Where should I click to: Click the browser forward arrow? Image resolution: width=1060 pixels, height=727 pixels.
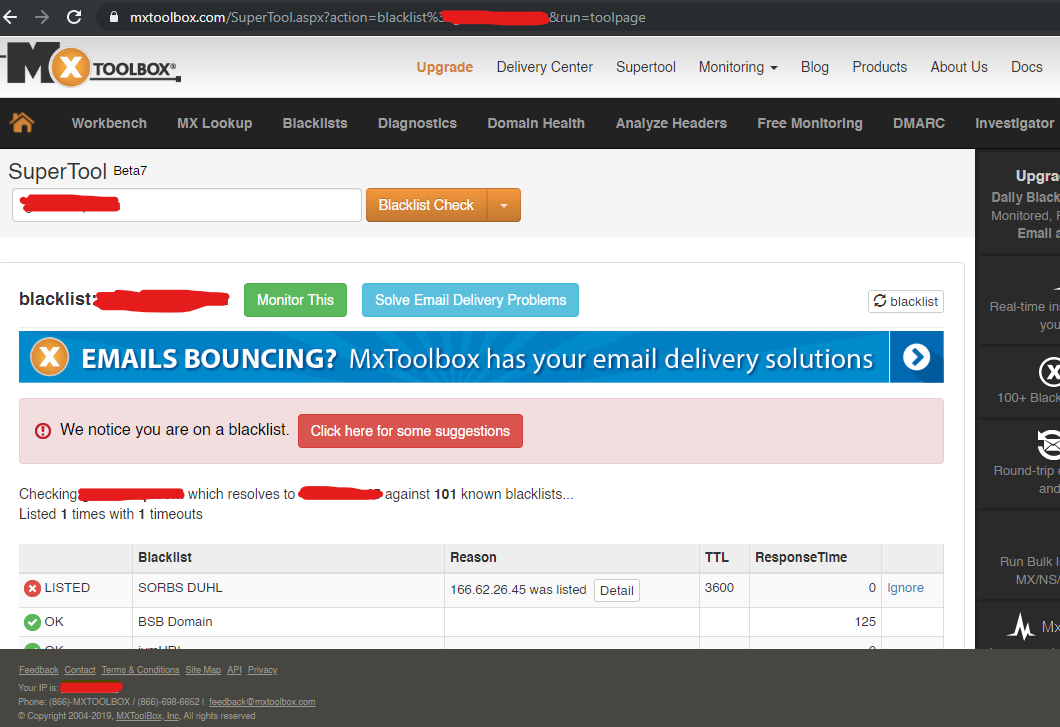pos(42,17)
